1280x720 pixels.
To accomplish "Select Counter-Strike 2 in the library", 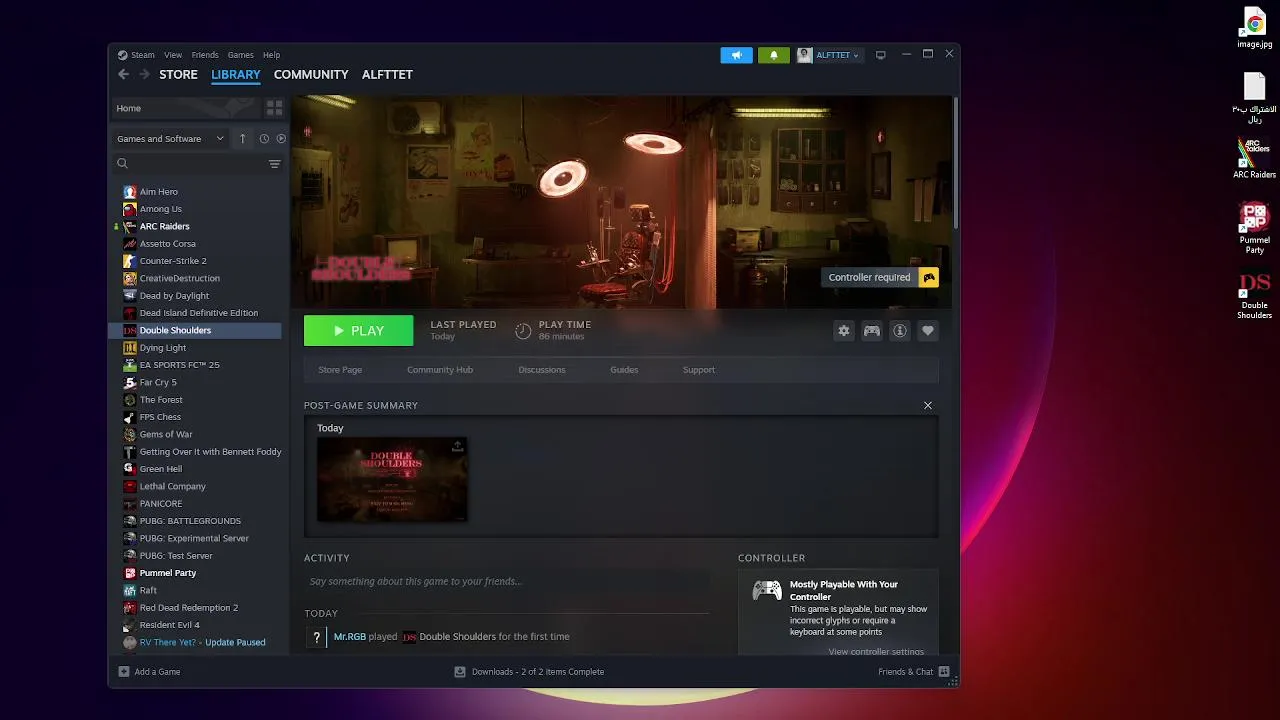I will [x=173, y=261].
